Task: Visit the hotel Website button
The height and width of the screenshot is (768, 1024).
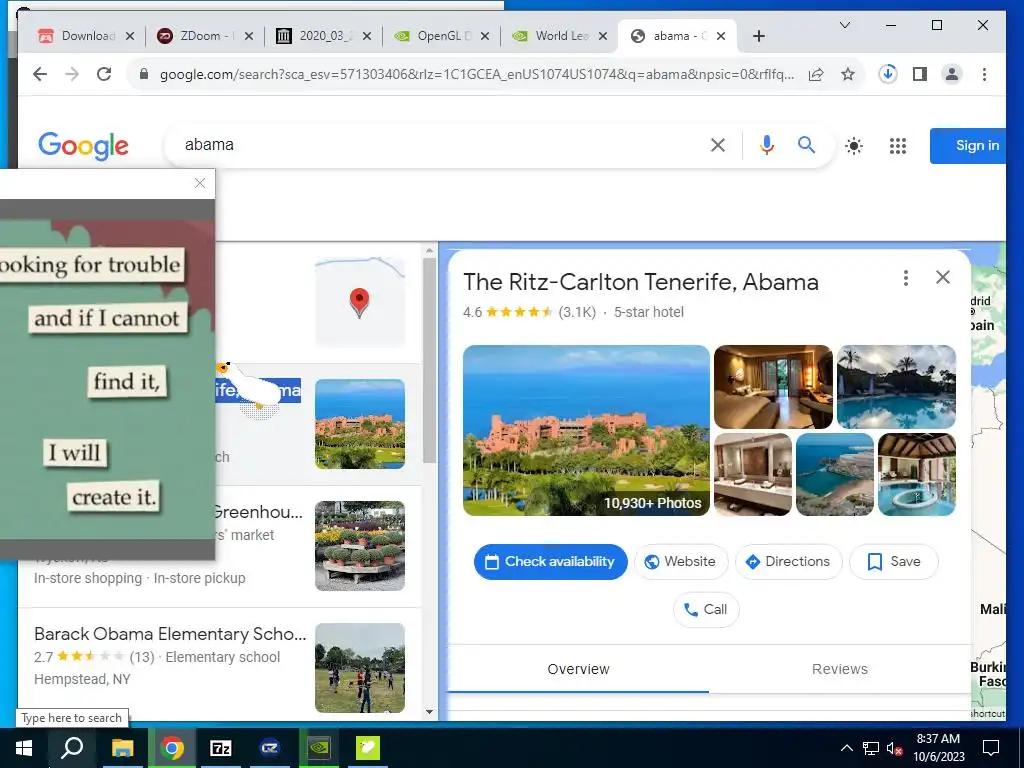Action: tap(680, 562)
